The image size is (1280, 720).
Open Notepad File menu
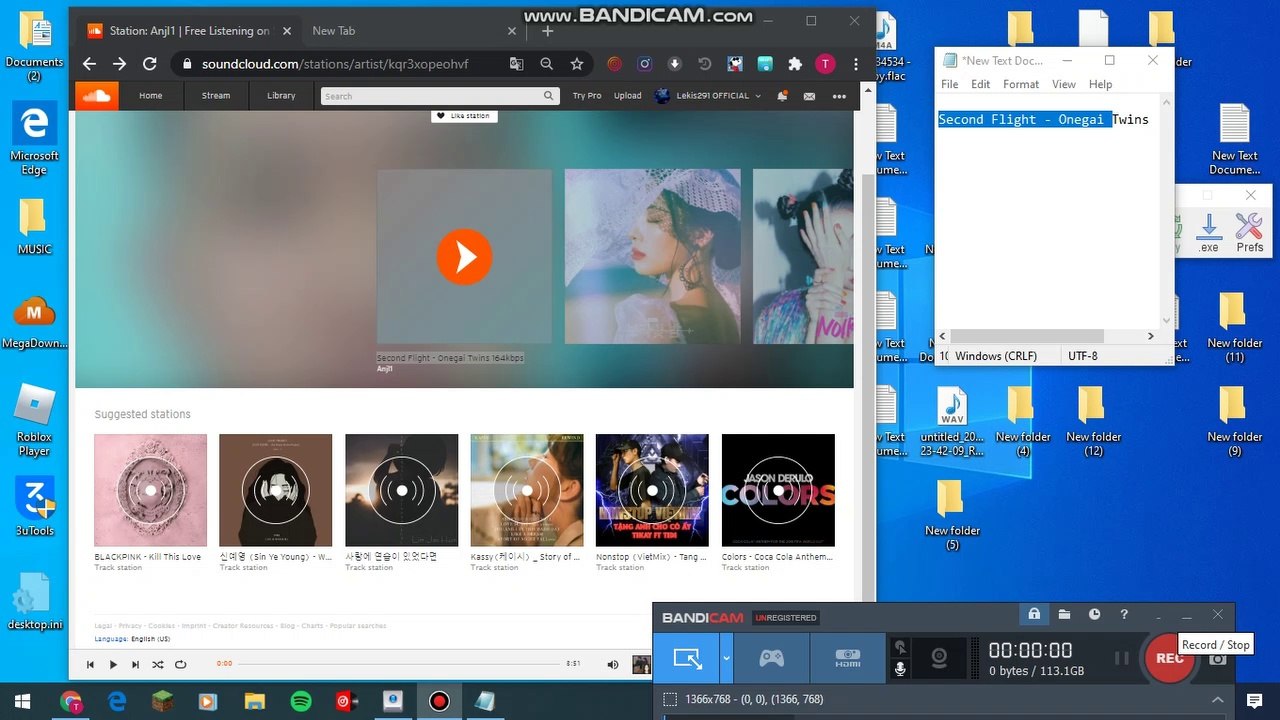click(x=950, y=84)
